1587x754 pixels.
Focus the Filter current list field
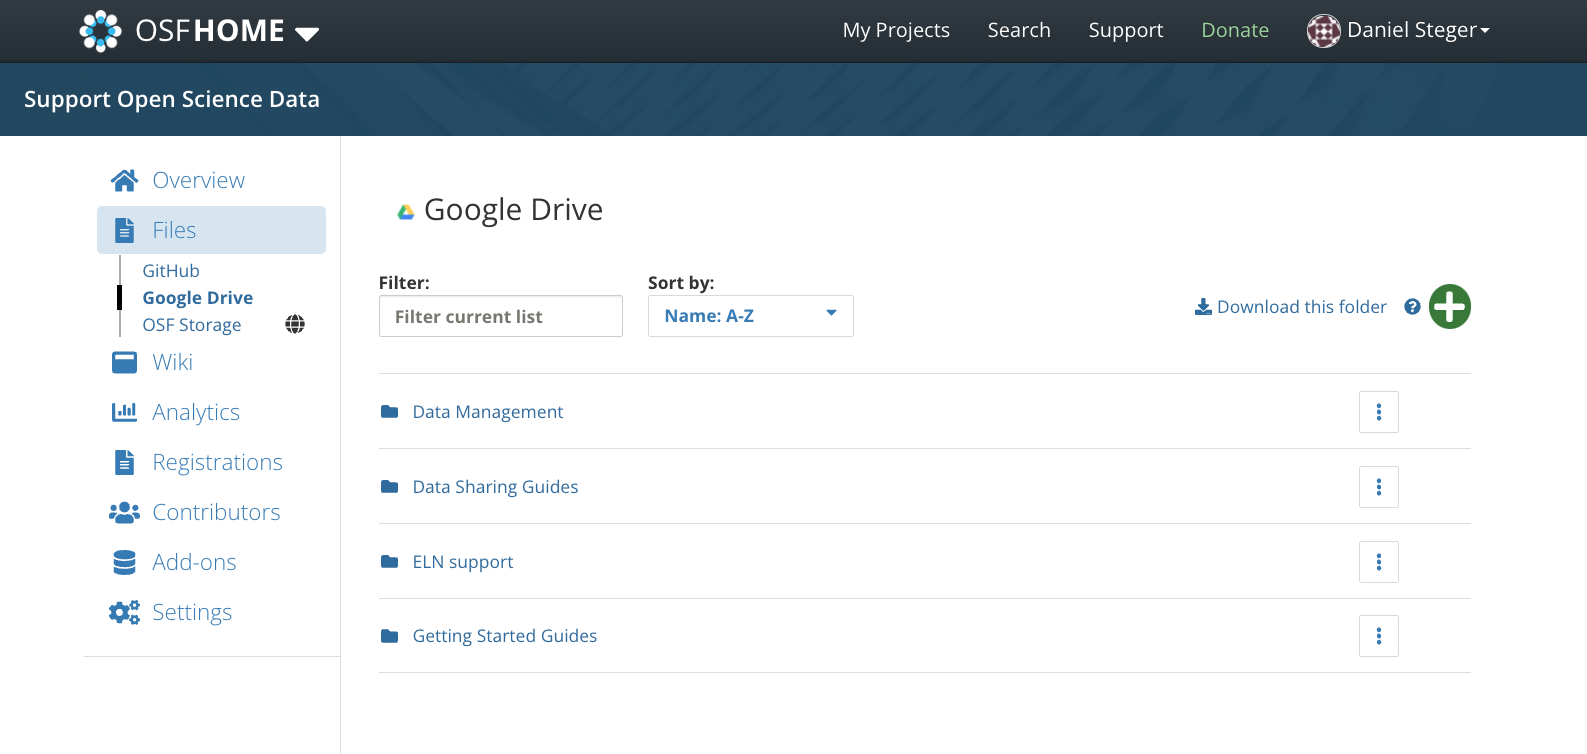501,316
